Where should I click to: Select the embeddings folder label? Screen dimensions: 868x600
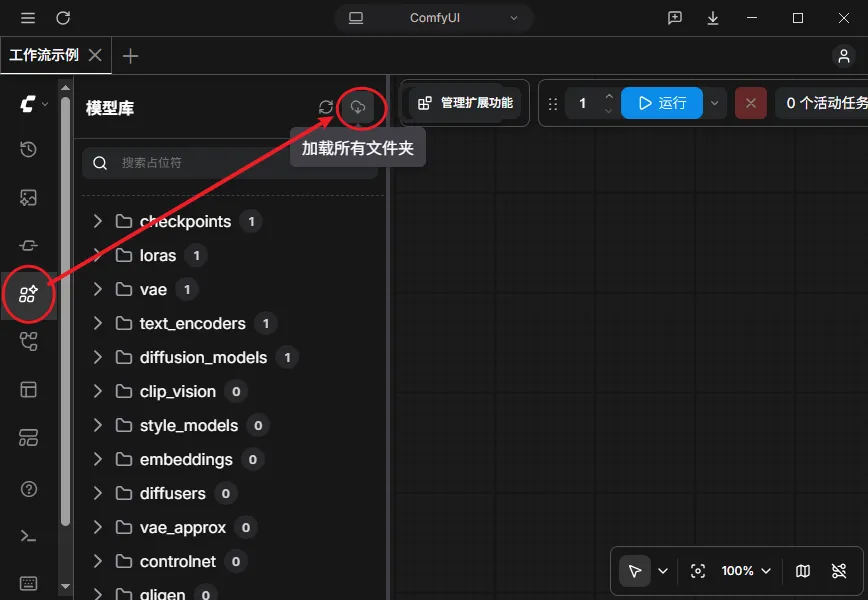186,459
